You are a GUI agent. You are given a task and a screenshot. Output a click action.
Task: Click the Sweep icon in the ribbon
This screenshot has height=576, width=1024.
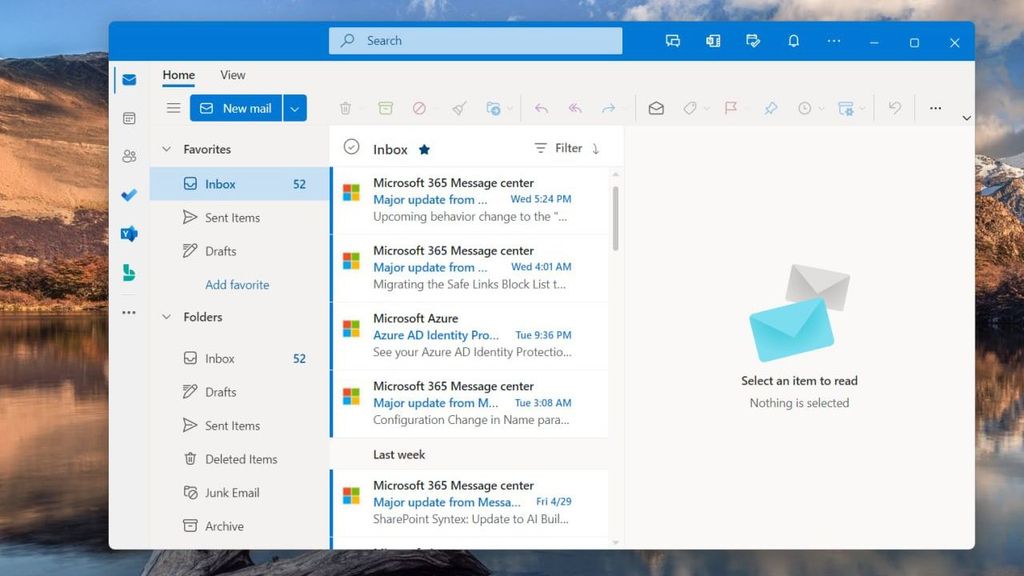pos(459,108)
